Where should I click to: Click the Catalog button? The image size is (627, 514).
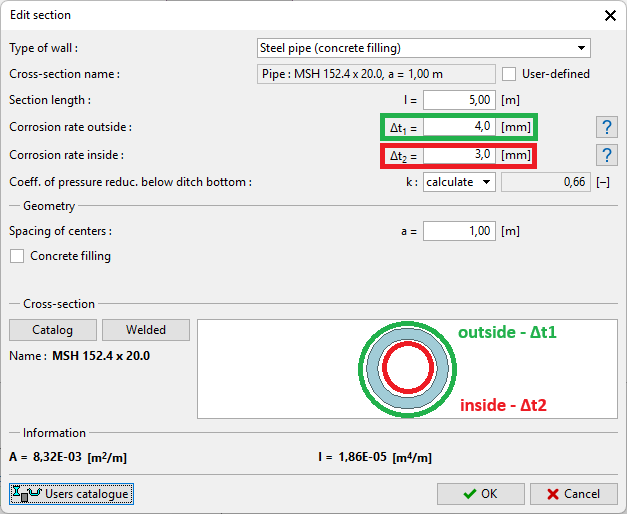tap(54, 330)
